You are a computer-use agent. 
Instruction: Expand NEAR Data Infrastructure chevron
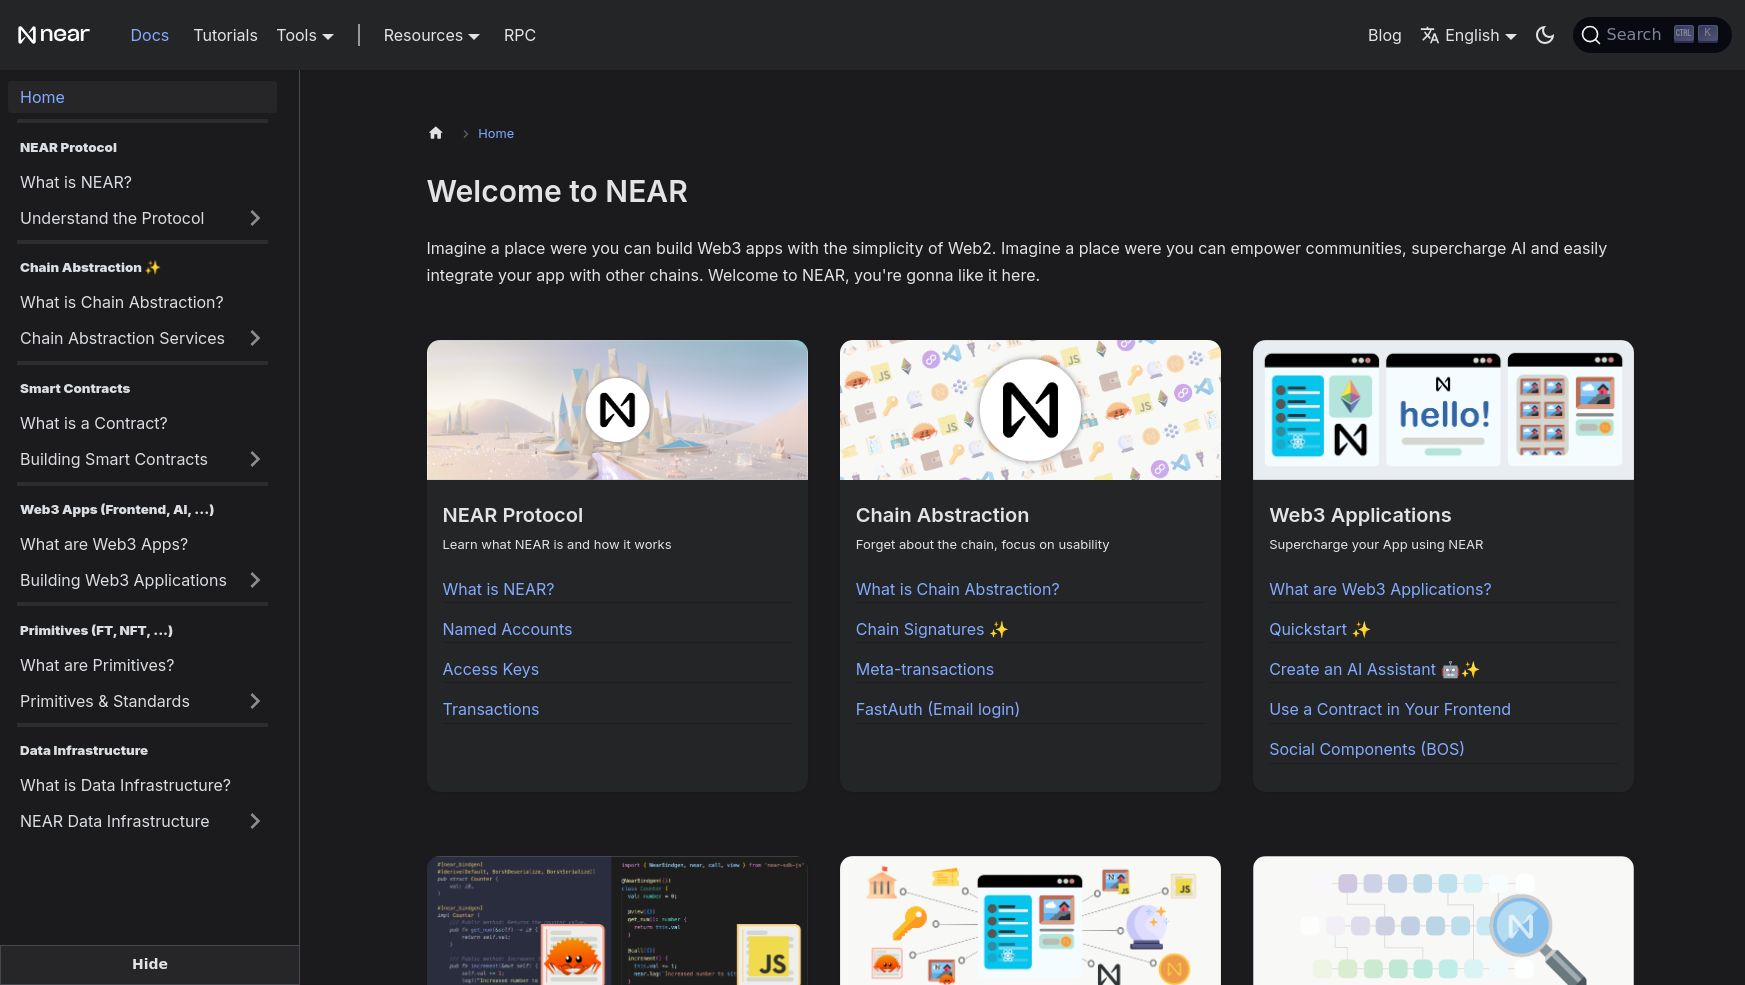255,821
